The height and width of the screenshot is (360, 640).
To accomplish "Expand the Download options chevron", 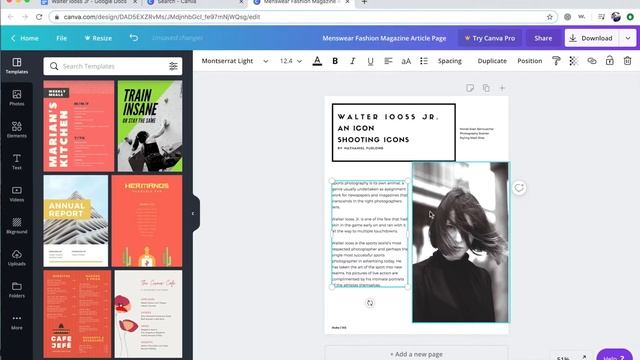I will [628, 38].
